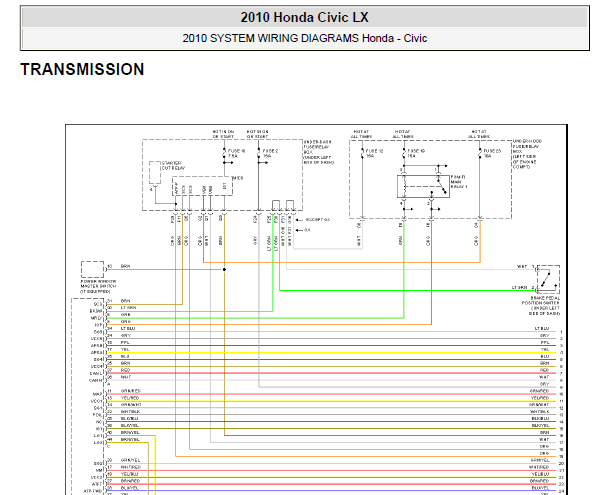This screenshot has height=495, width=604.
Task: Click the Fuse 23 10A label
Action: (x=492, y=153)
